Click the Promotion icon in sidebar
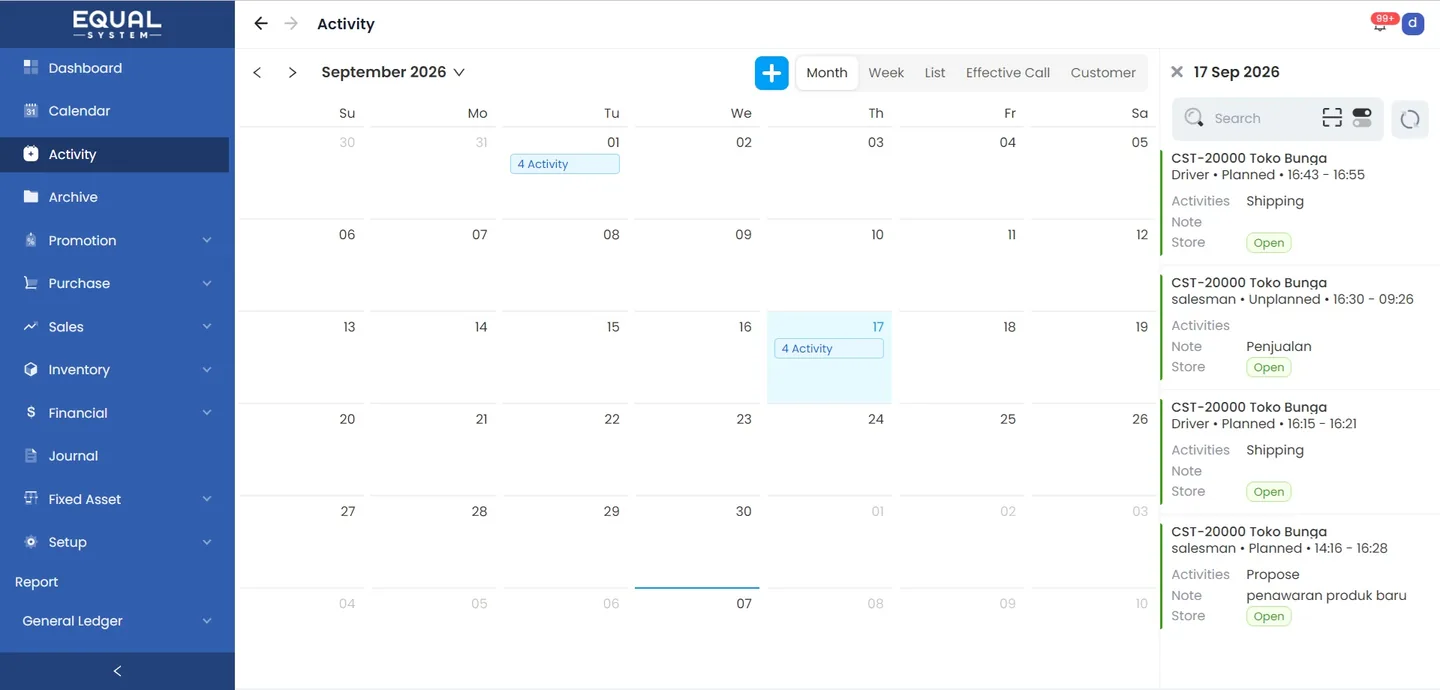The height and width of the screenshot is (690, 1440). pos(30,241)
